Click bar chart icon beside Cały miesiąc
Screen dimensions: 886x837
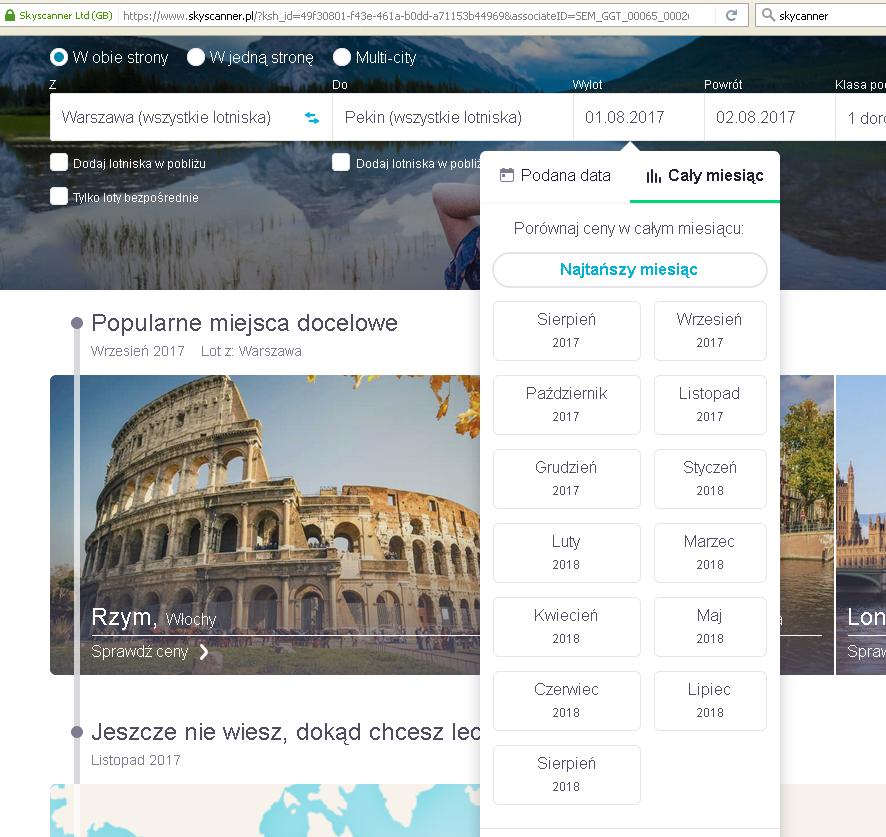click(x=654, y=176)
